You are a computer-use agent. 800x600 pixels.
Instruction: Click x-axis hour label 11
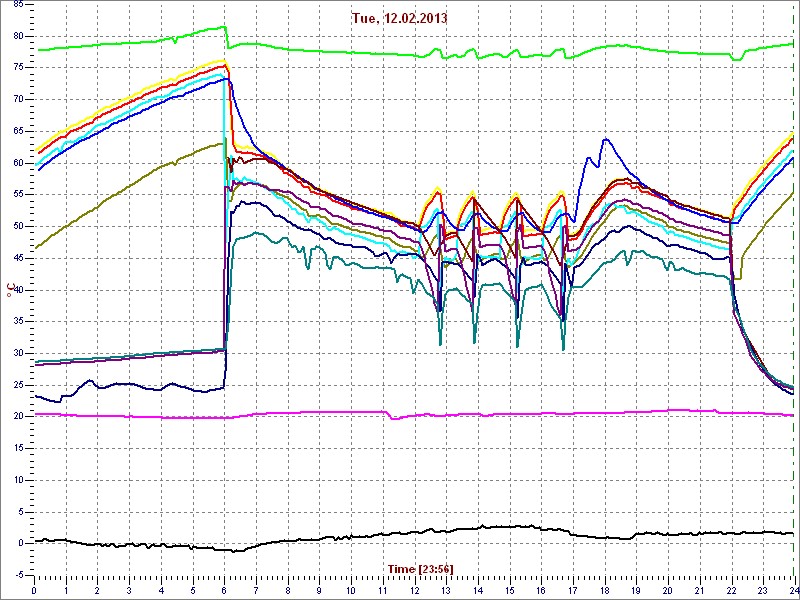click(x=383, y=591)
